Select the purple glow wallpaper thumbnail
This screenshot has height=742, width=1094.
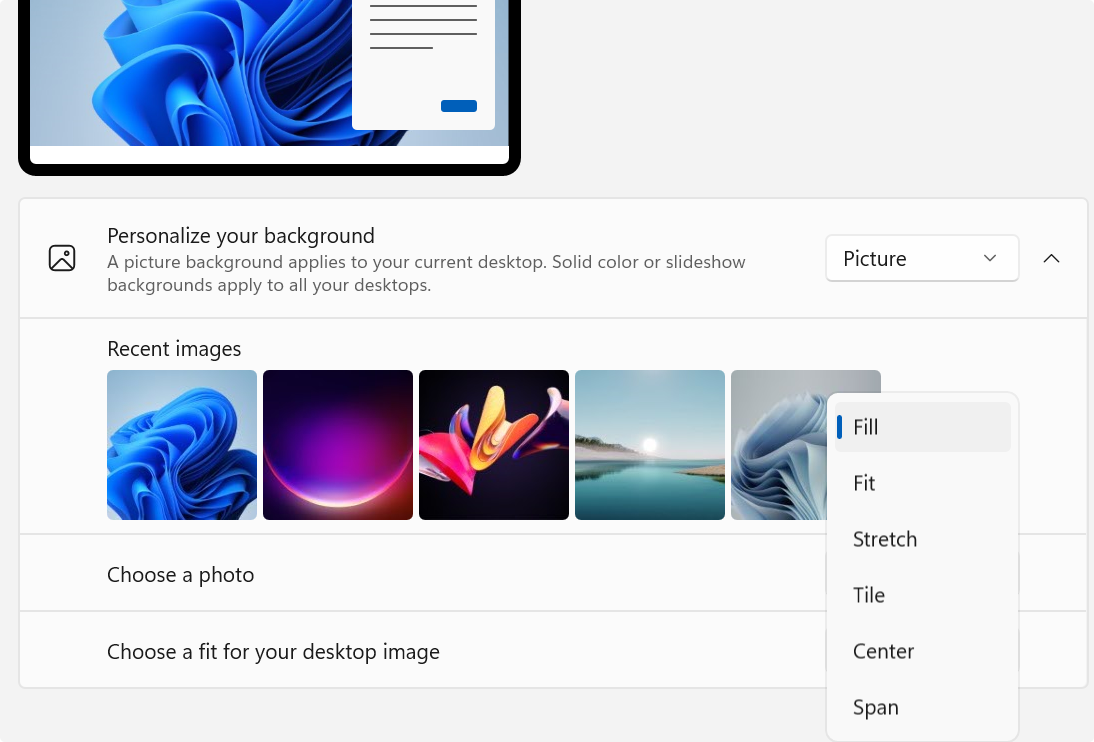(337, 445)
